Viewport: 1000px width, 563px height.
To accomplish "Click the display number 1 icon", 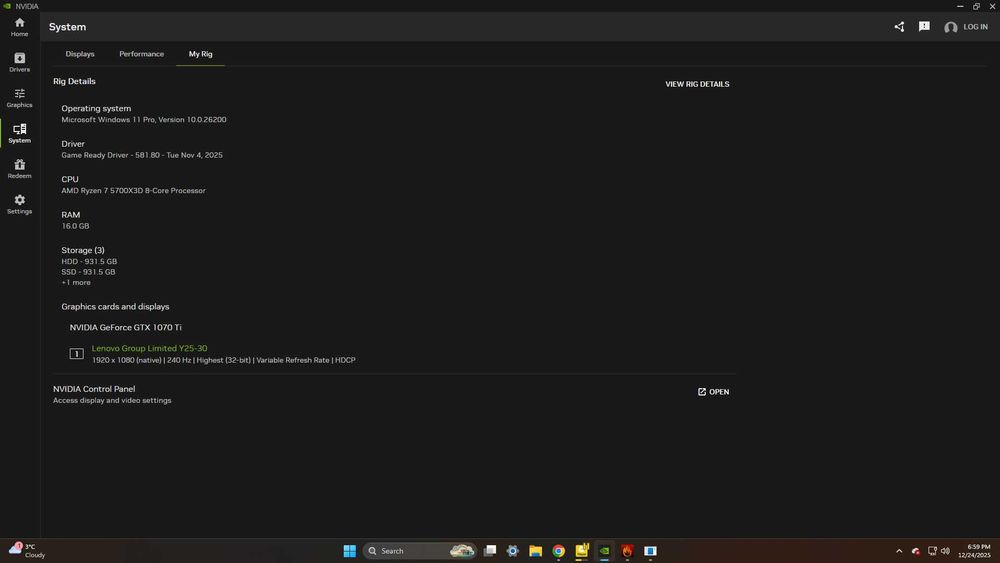I will coord(77,353).
